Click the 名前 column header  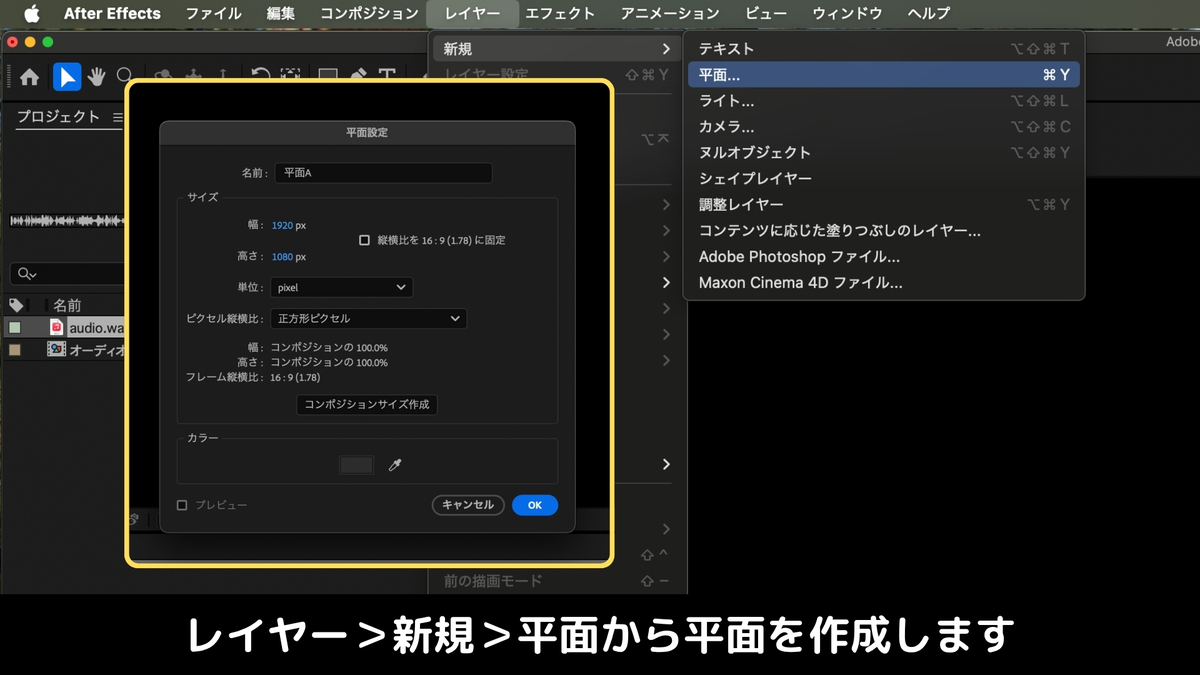coord(68,305)
